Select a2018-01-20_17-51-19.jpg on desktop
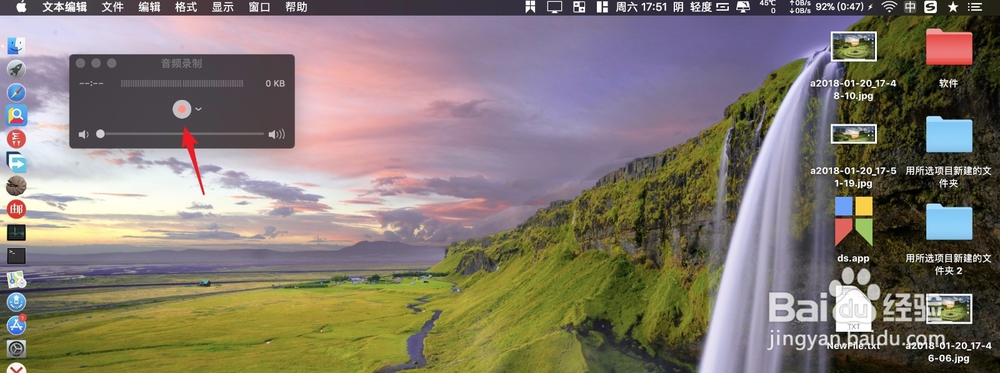This screenshot has width=1000, height=373. 853,156
